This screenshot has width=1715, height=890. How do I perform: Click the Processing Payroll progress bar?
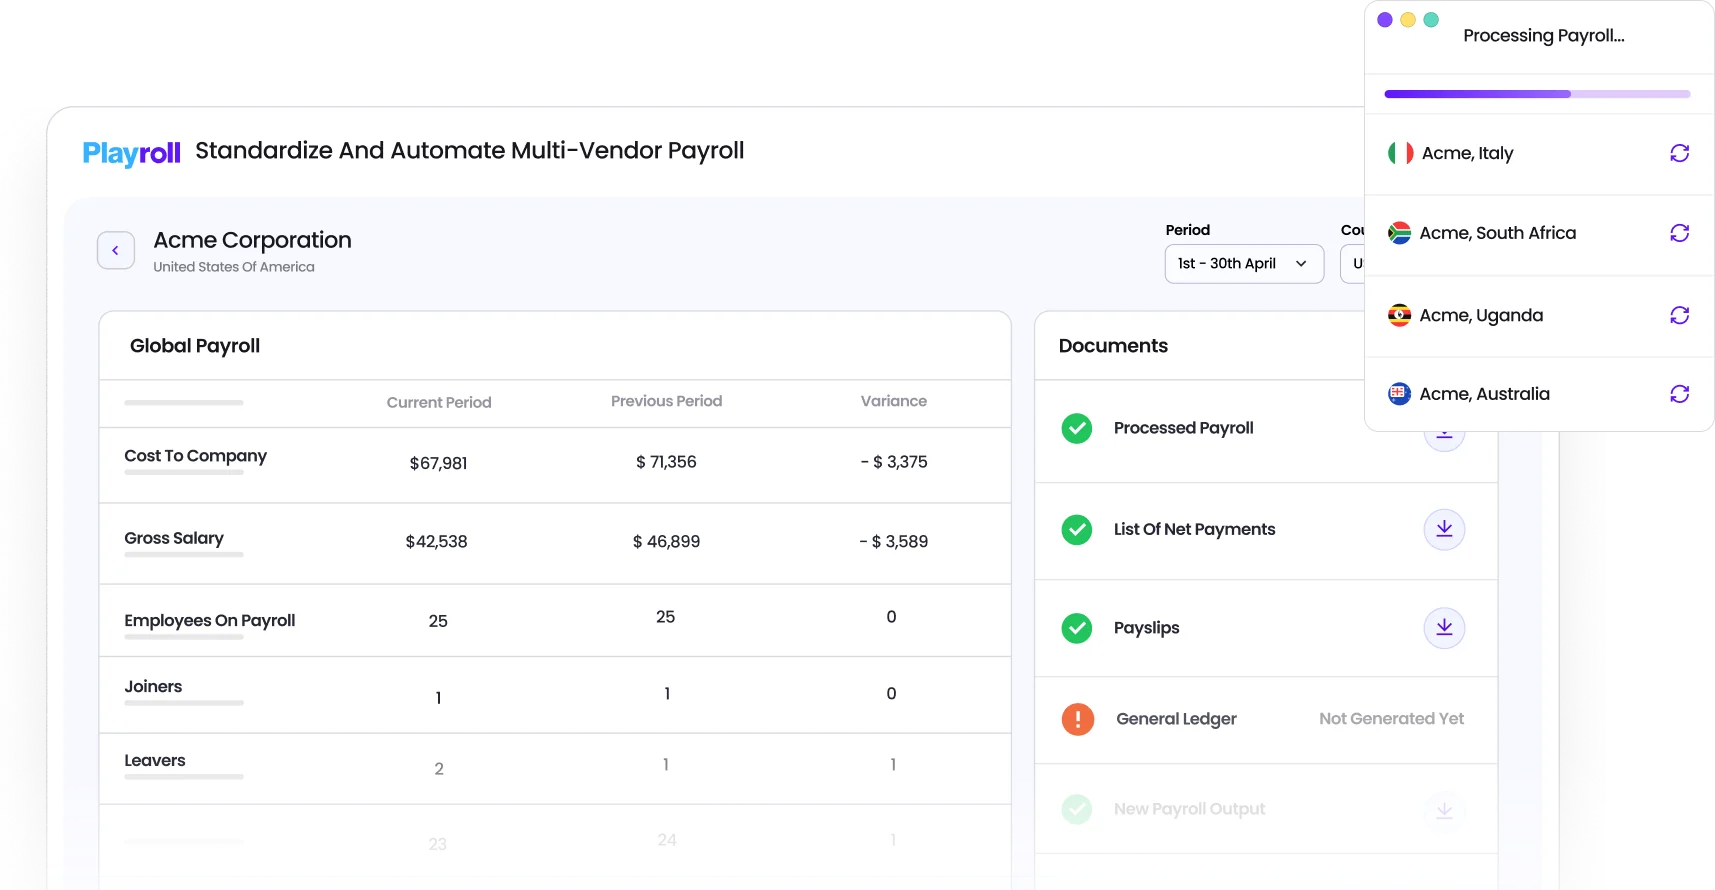(x=1537, y=94)
